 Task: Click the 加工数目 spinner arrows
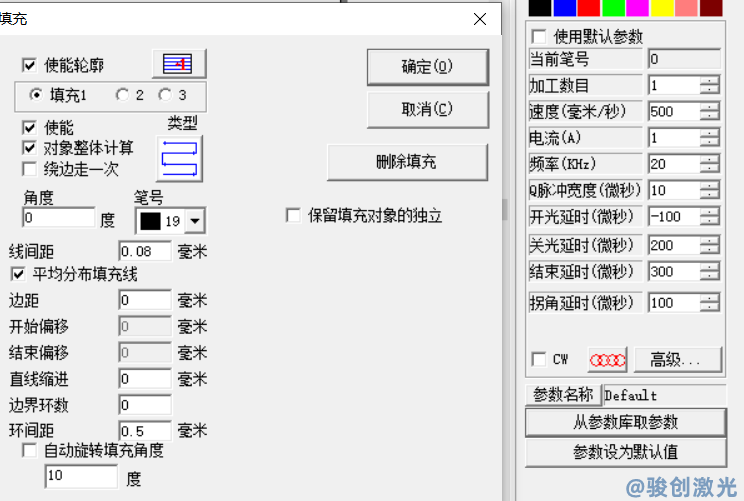tap(710, 85)
